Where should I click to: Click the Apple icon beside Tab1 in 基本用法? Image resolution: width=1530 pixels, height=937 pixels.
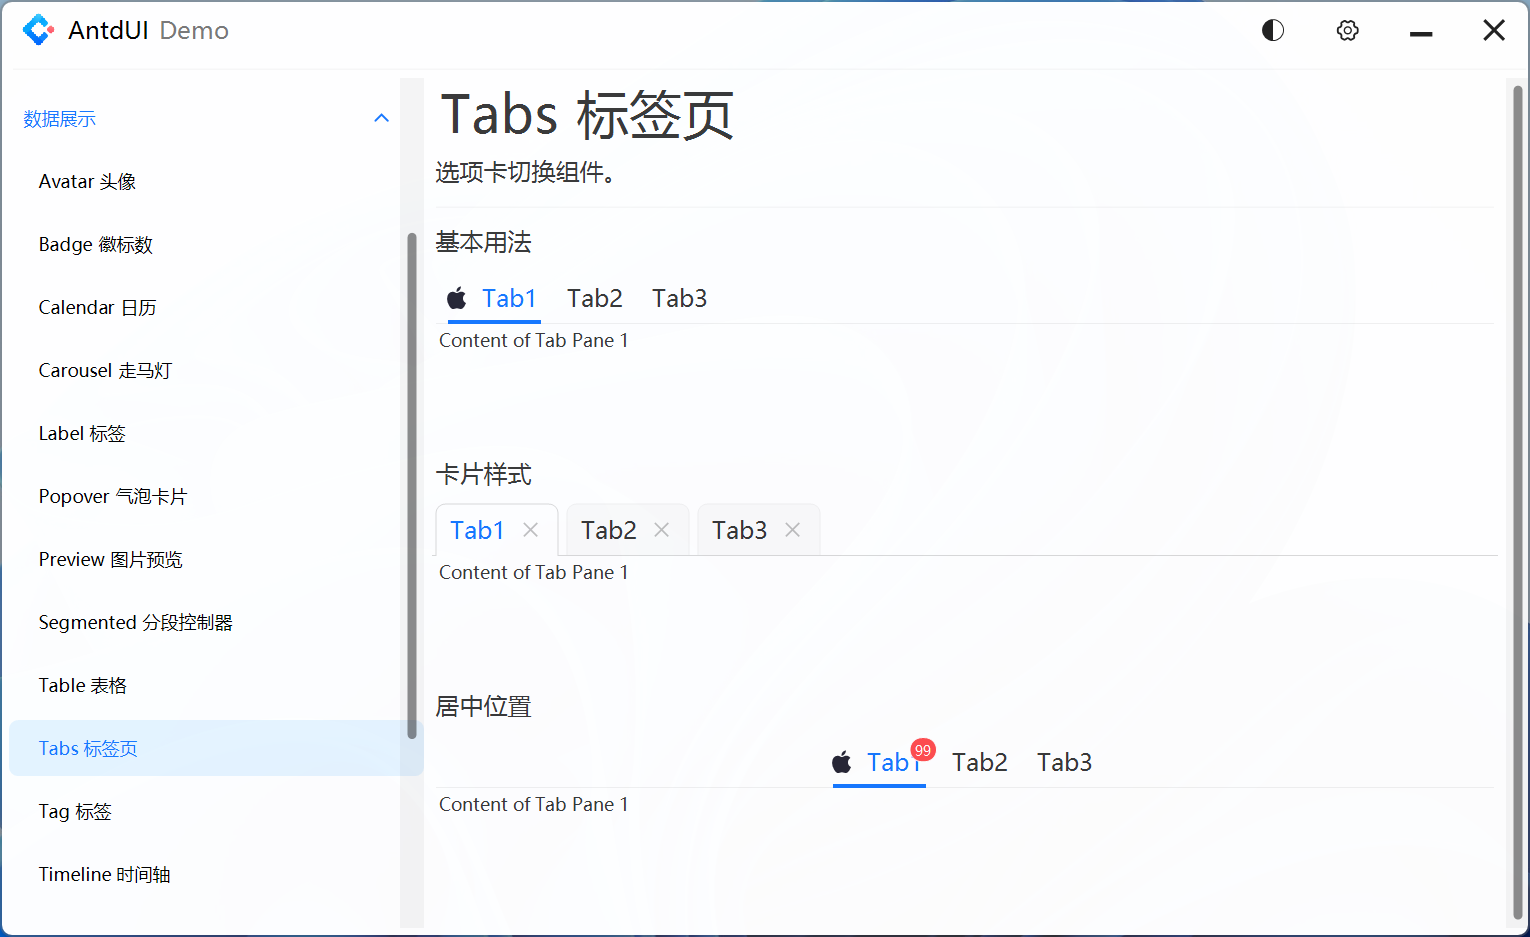pyautogui.click(x=457, y=297)
